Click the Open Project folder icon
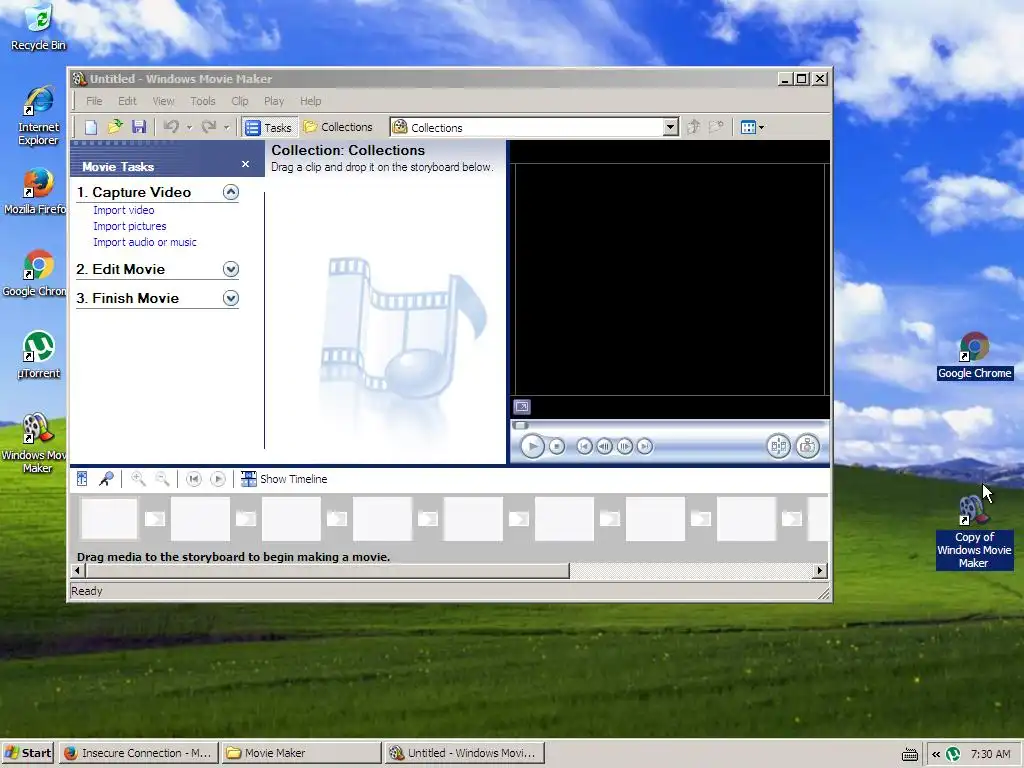 [x=115, y=127]
